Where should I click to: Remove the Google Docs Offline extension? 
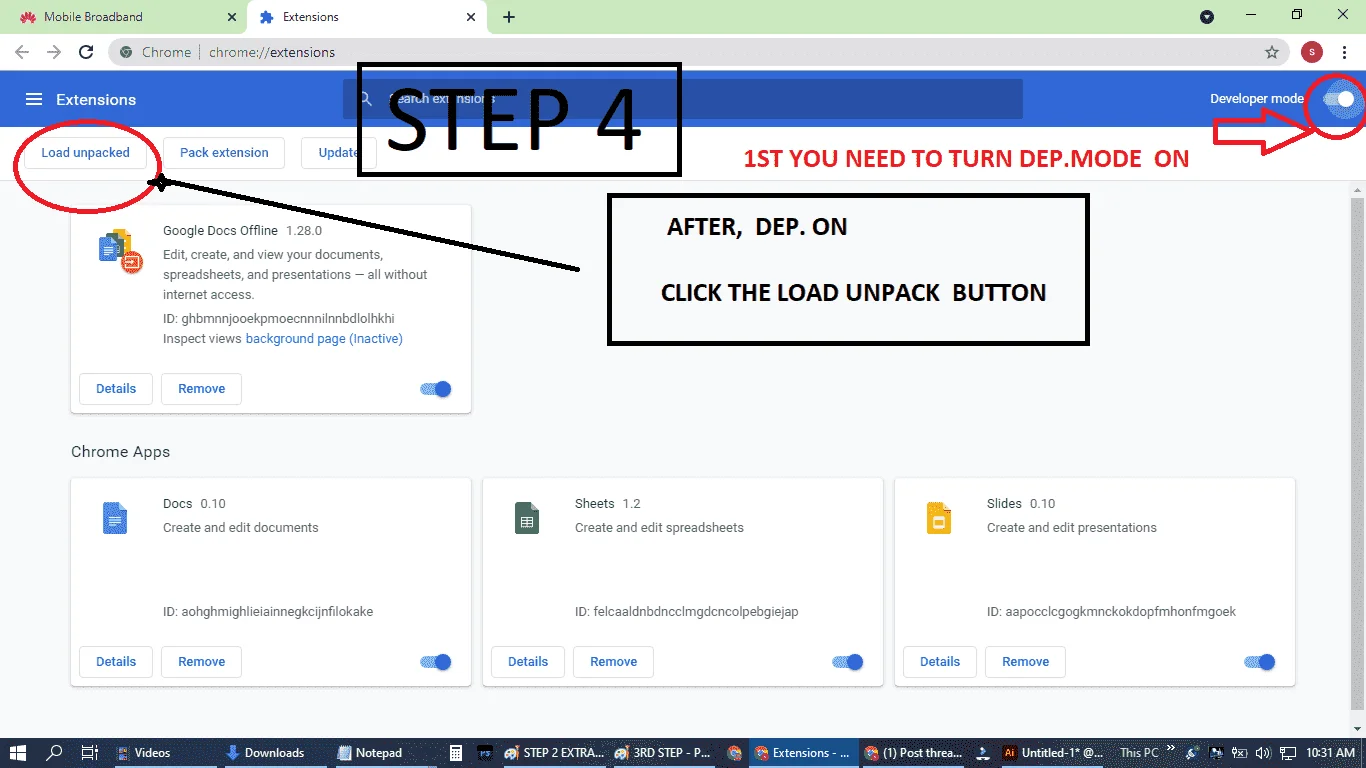(202, 389)
